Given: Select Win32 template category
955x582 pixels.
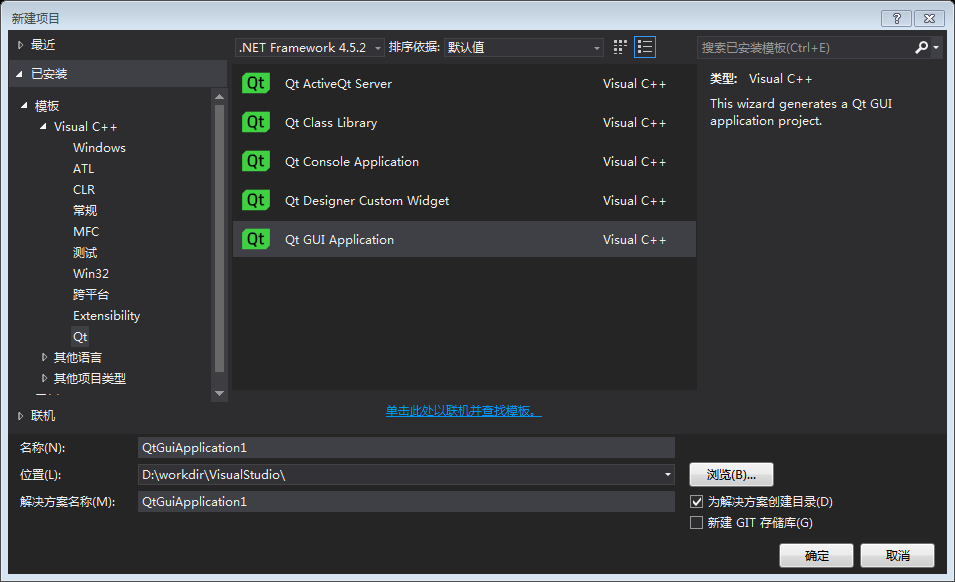Looking at the screenshot, I should tap(91, 274).
